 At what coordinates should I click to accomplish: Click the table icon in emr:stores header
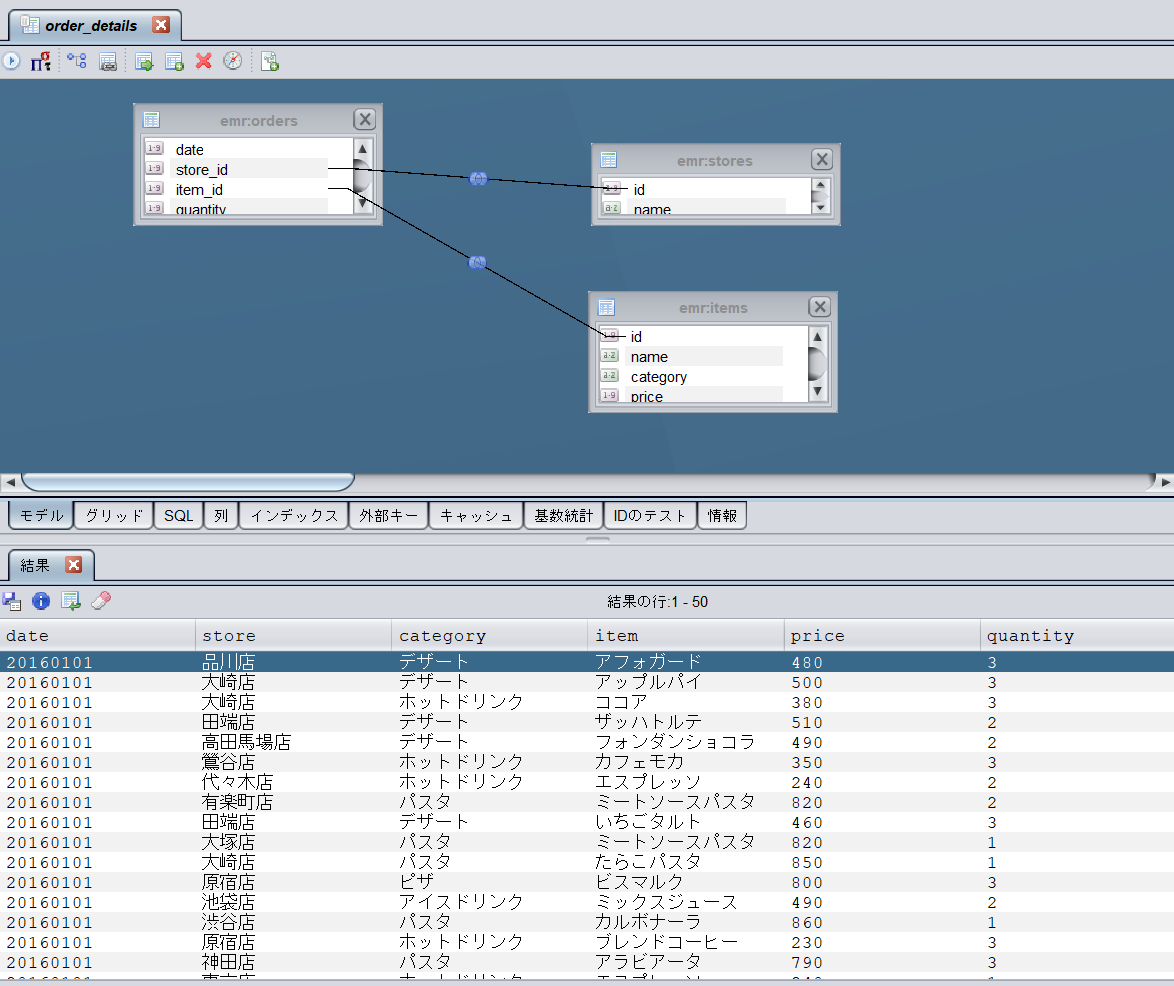[x=609, y=160]
